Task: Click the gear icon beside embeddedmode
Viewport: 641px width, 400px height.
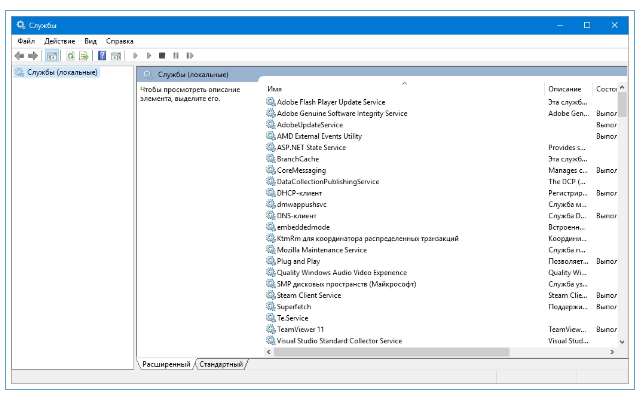Action: [x=271, y=227]
